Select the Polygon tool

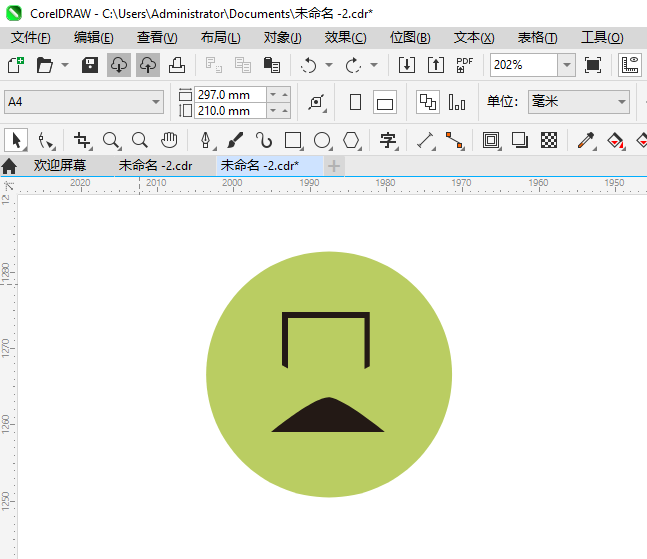[x=351, y=140]
